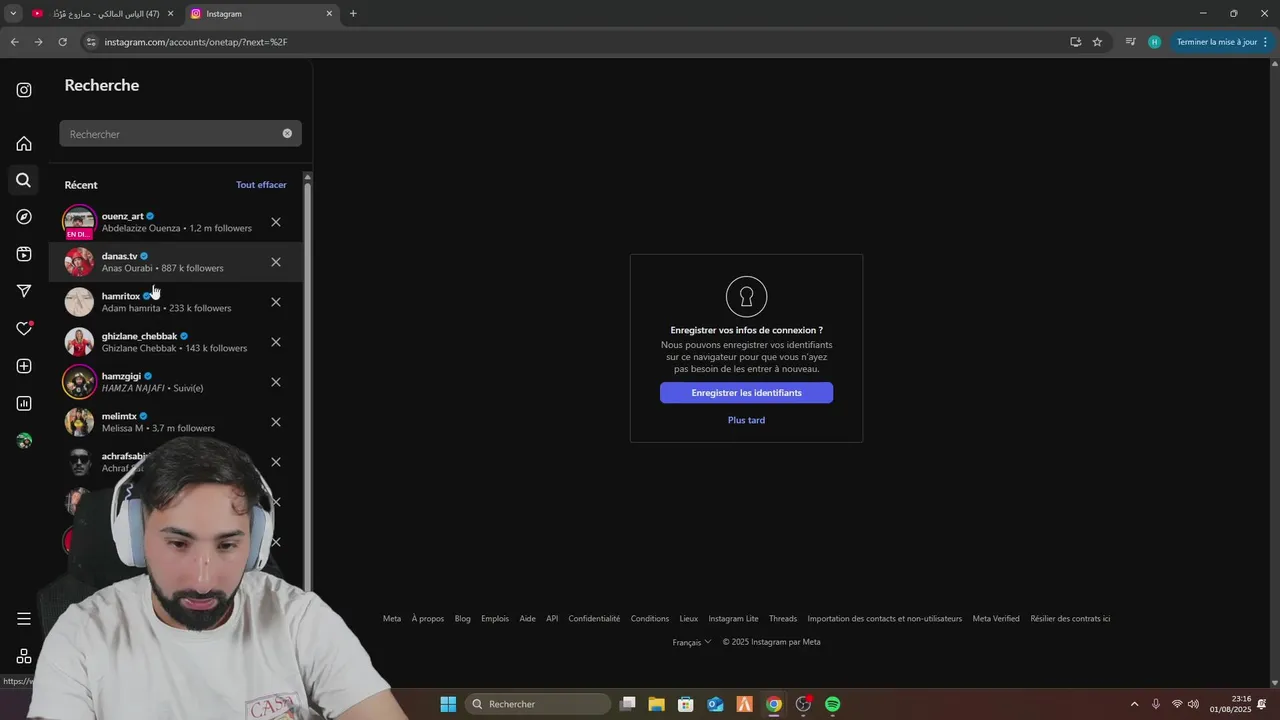Viewport: 1280px width, 720px height.
Task: Open the Messages paper plane icon
Action: pos(24,291)
